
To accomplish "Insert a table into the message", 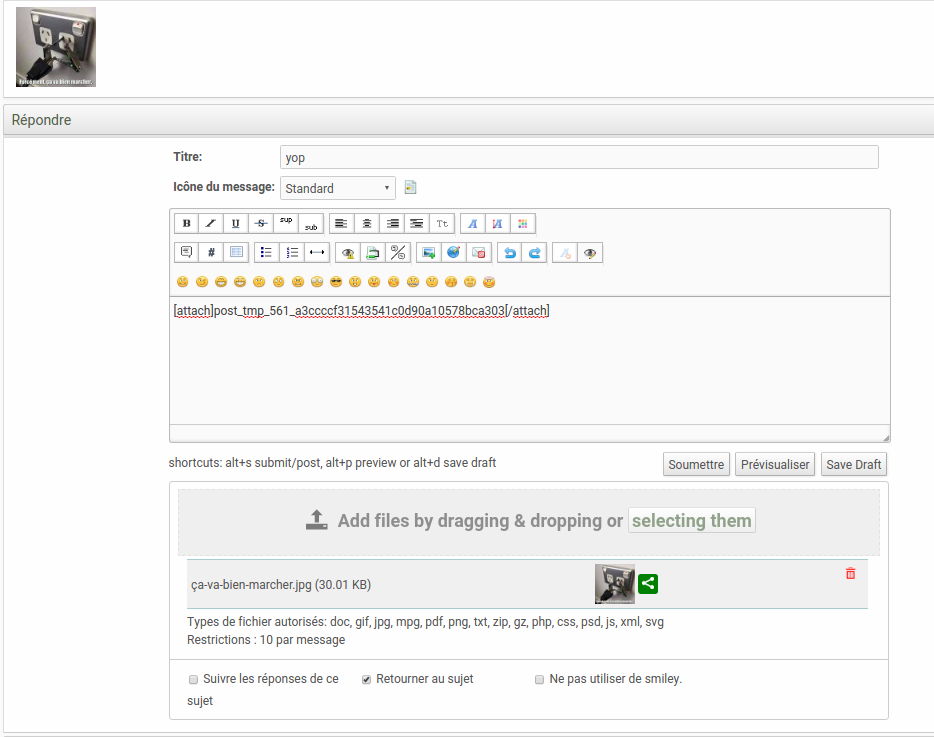I will [x=237, y=253].
